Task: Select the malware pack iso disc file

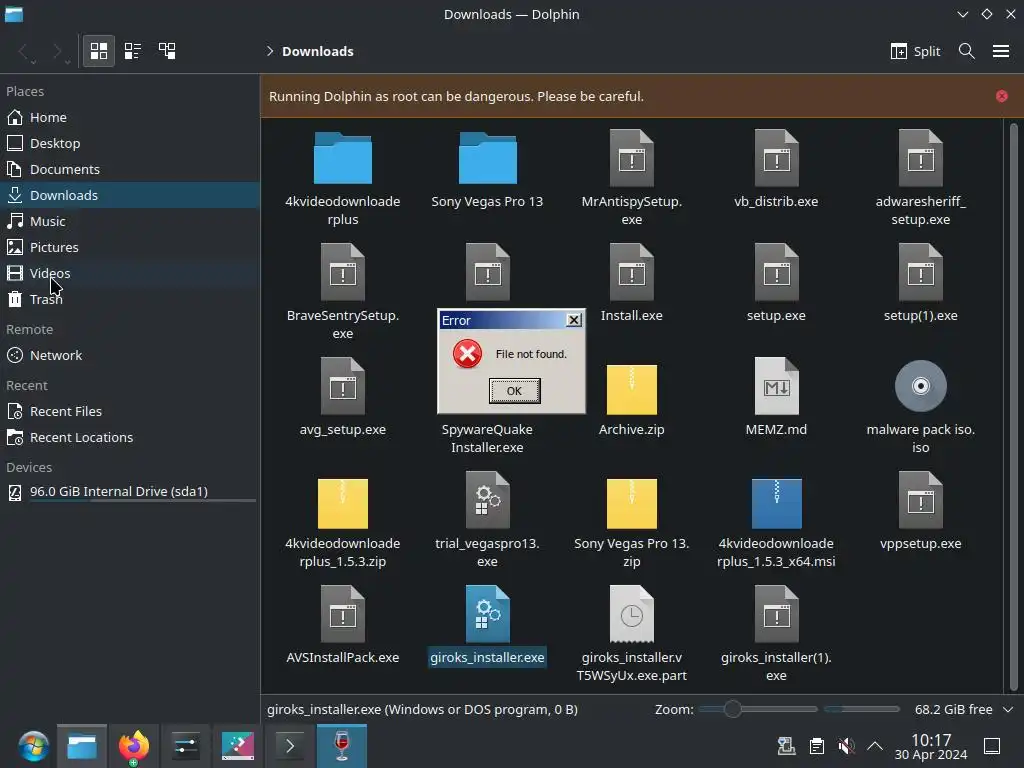Action: (x=920, y=406)
